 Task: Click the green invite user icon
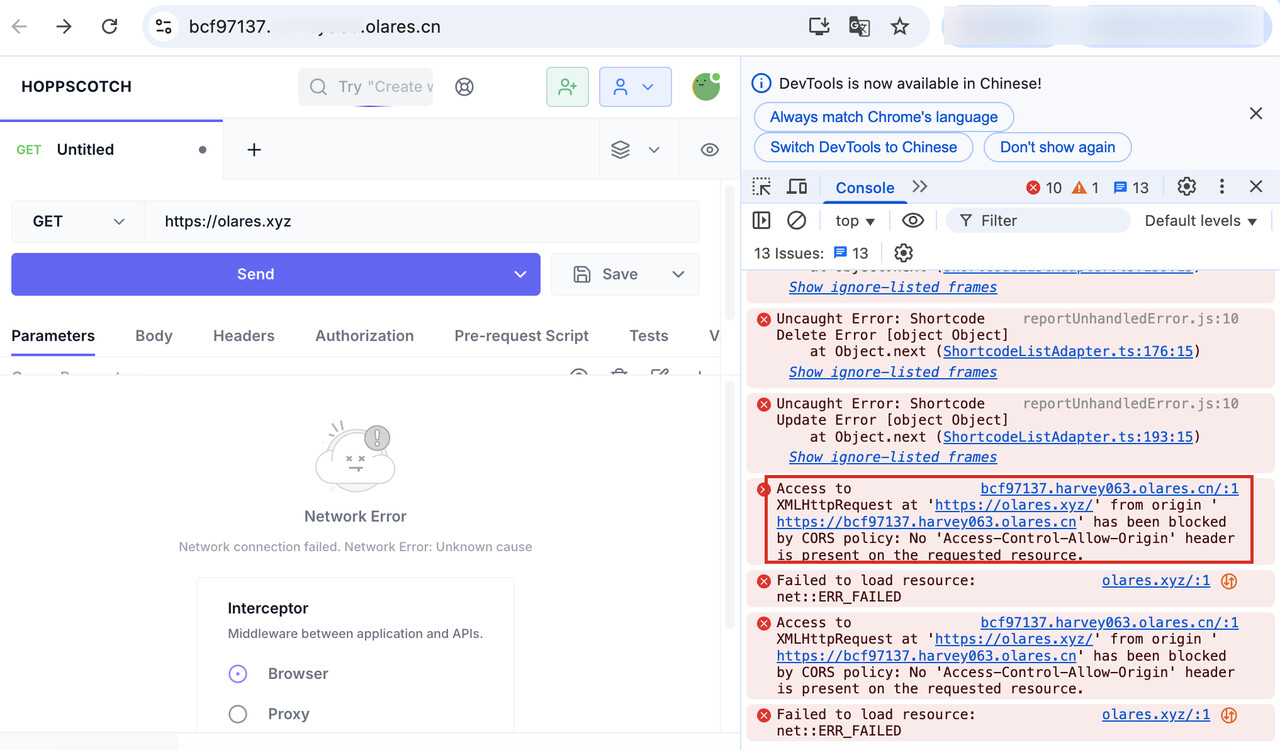tap(568, 87)
